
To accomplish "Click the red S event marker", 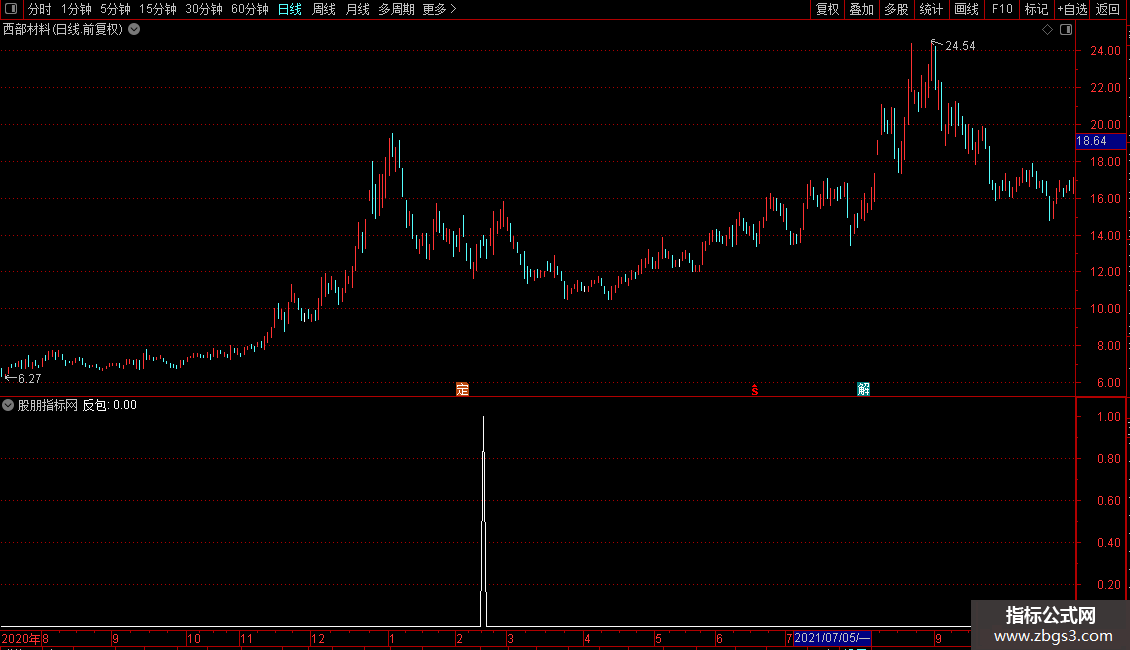I will (x=755, y=390).
